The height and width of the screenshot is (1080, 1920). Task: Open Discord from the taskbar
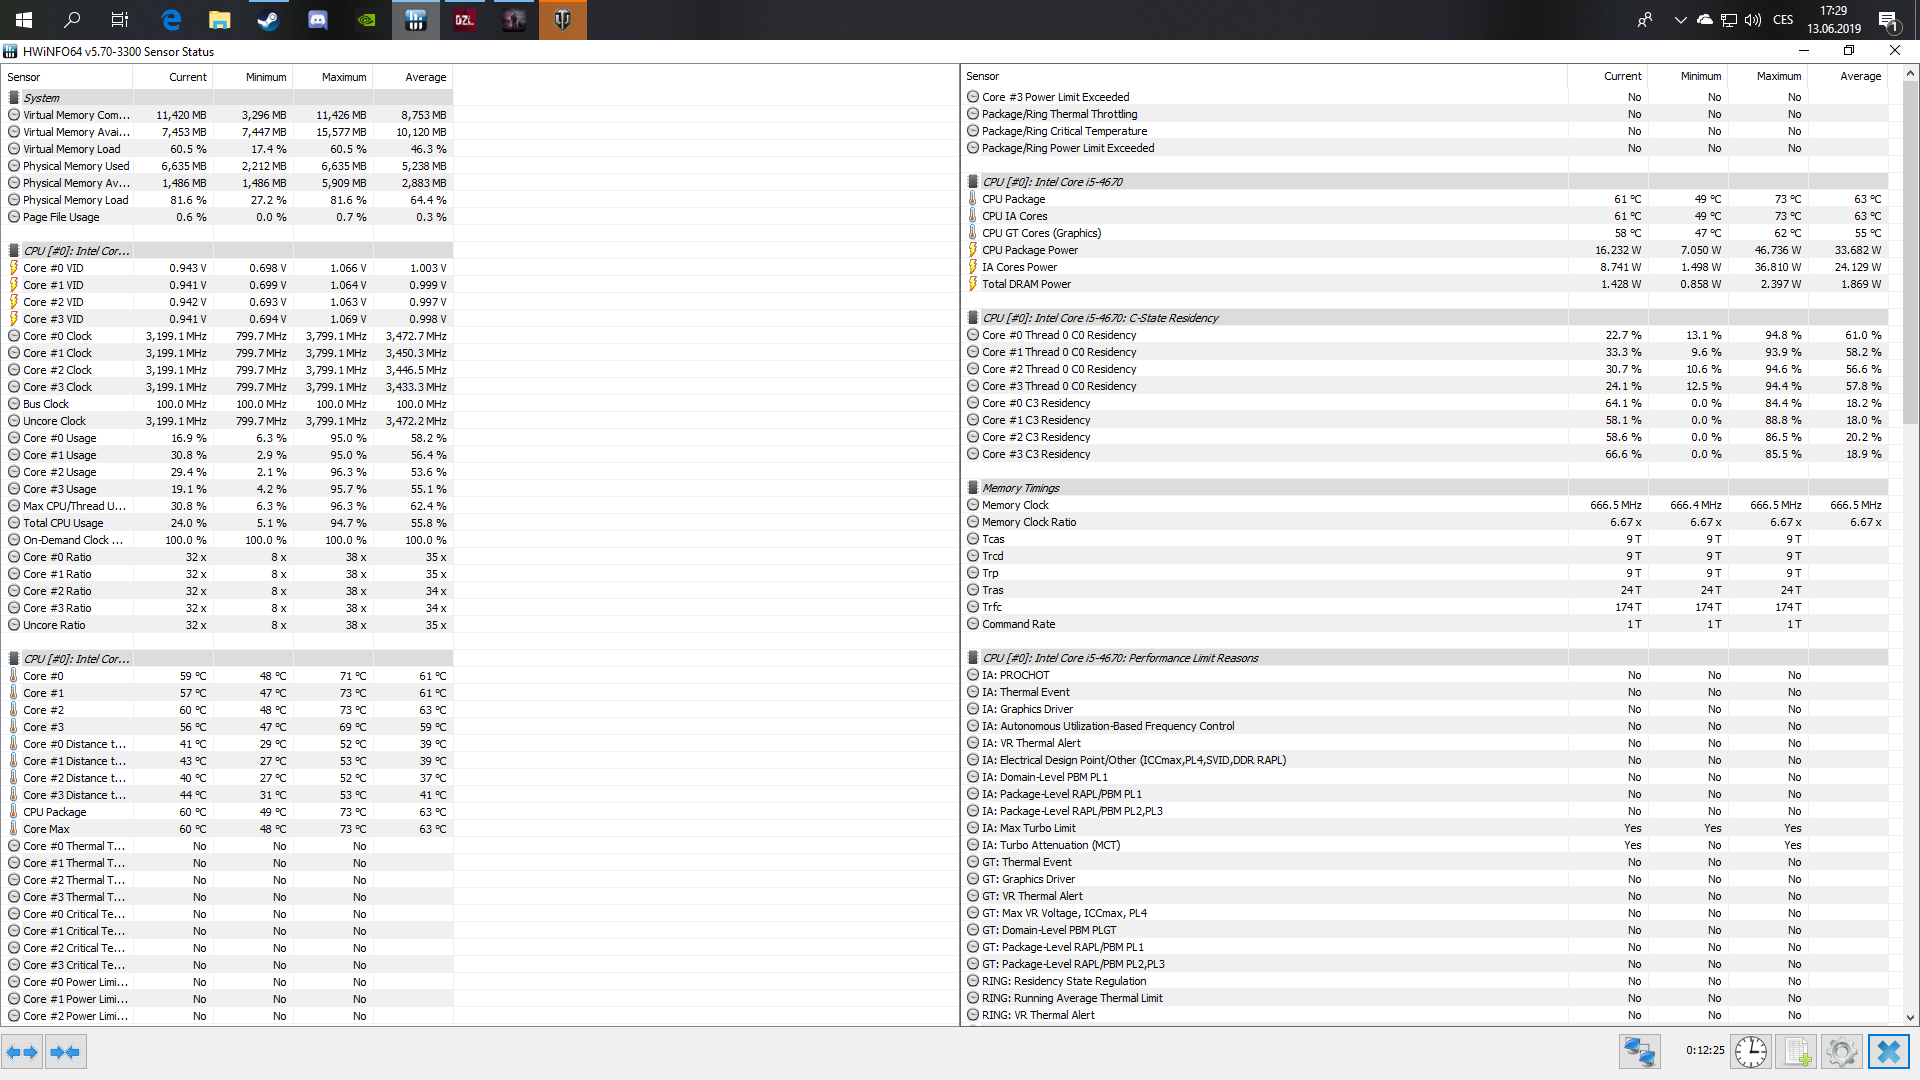tap(317, 20)
